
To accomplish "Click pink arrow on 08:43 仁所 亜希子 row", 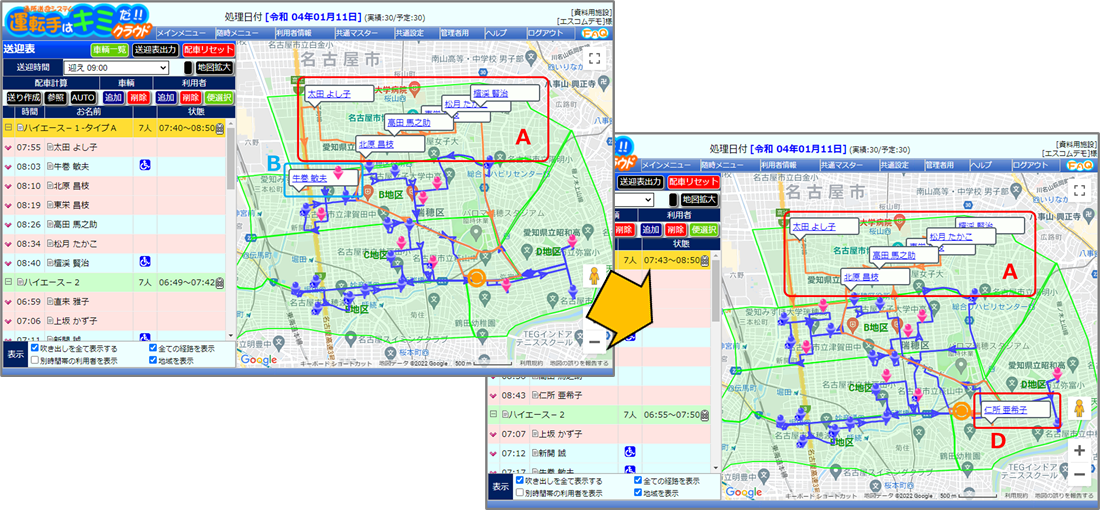I will point(492,395).
